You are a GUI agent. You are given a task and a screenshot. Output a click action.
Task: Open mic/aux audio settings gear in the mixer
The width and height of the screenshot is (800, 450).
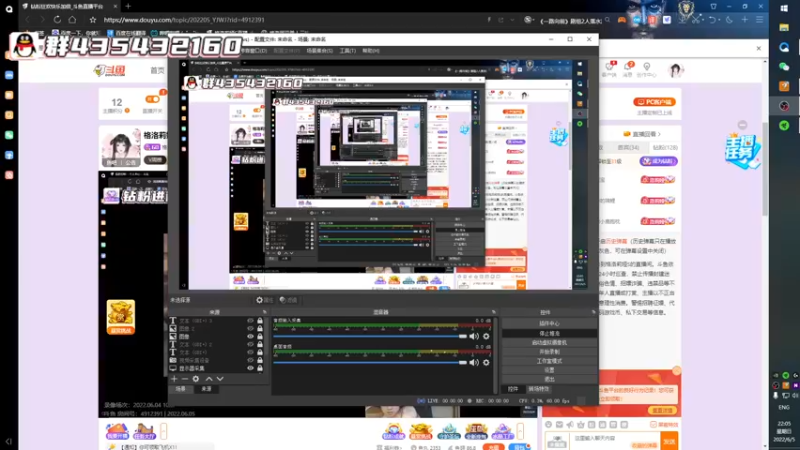click(486, 336)
